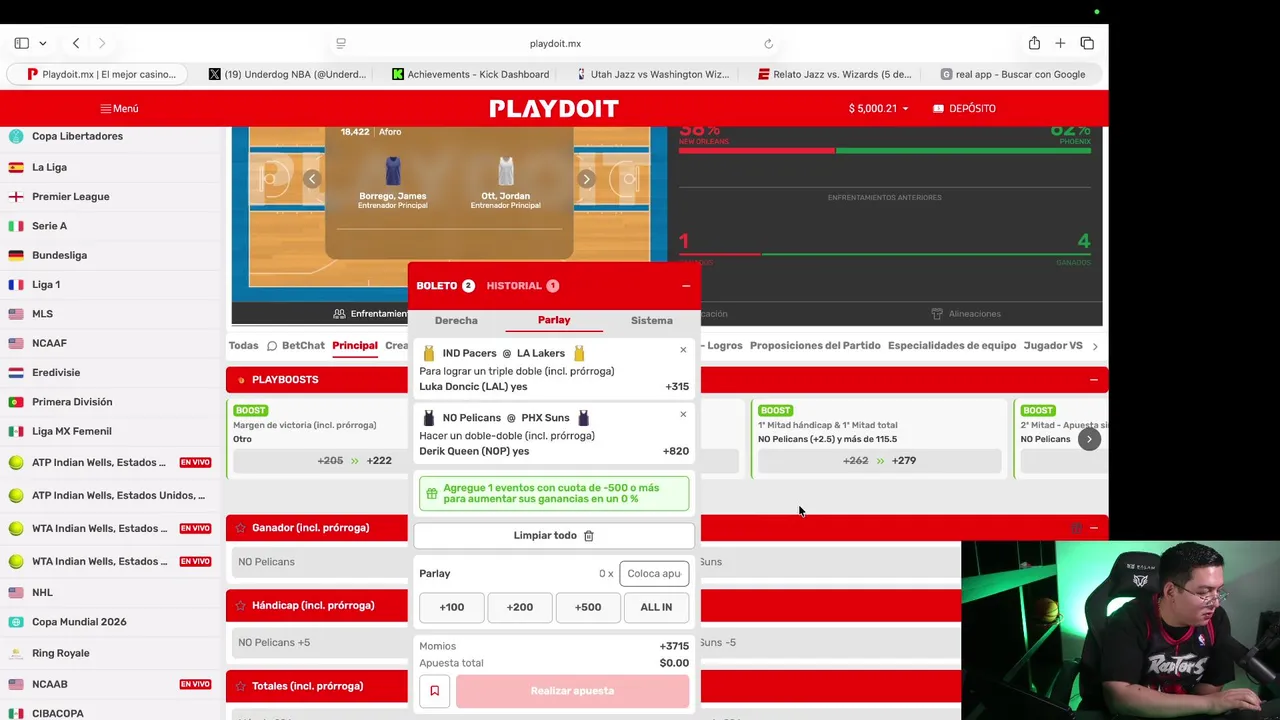The width and height of the screenshot is (1280, 720).
Task: Open Proposiciones del Partido tab
Action: pyautogui.click(x=815, y=346)
